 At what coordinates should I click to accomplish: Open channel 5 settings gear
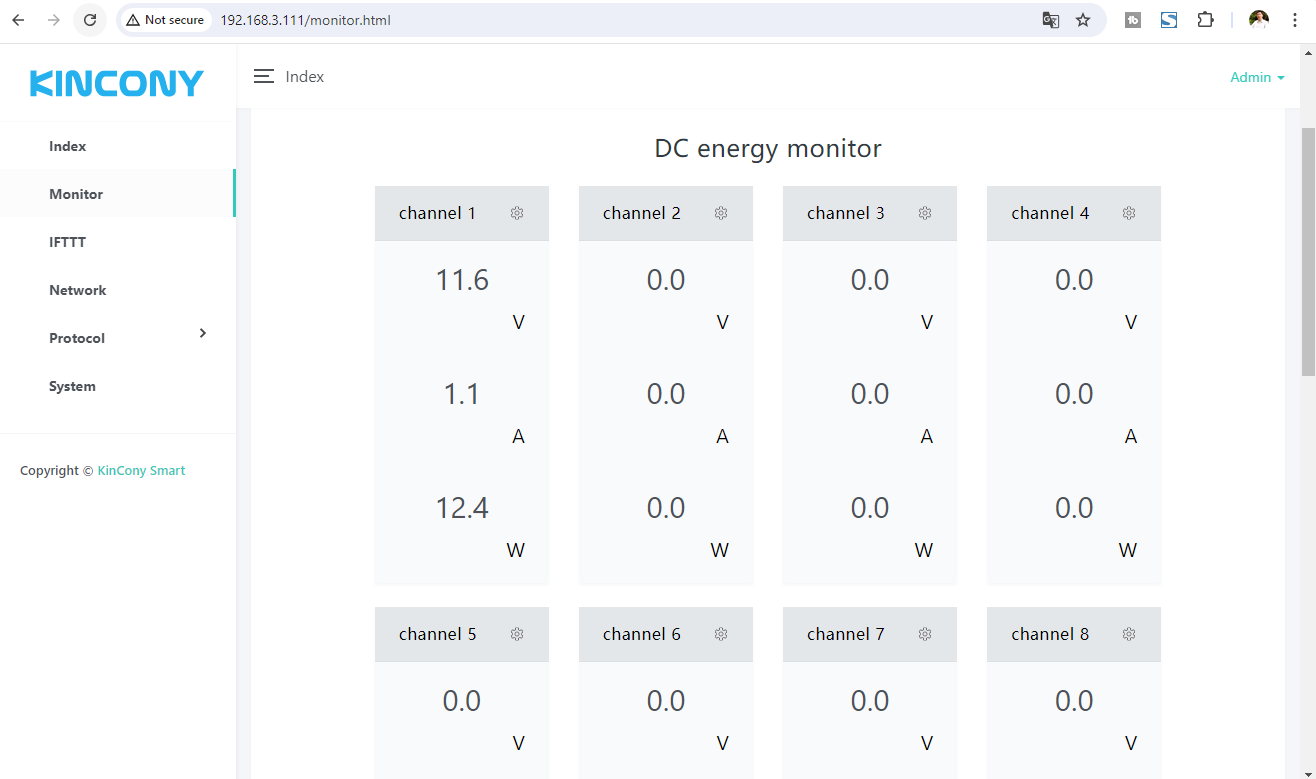(x=517, y=634)
